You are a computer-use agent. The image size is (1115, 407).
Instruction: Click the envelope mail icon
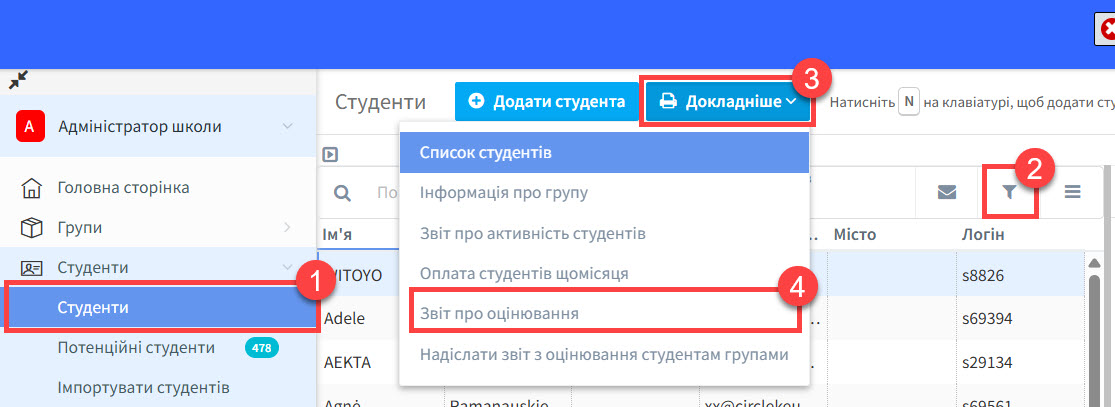pos(947,193)
